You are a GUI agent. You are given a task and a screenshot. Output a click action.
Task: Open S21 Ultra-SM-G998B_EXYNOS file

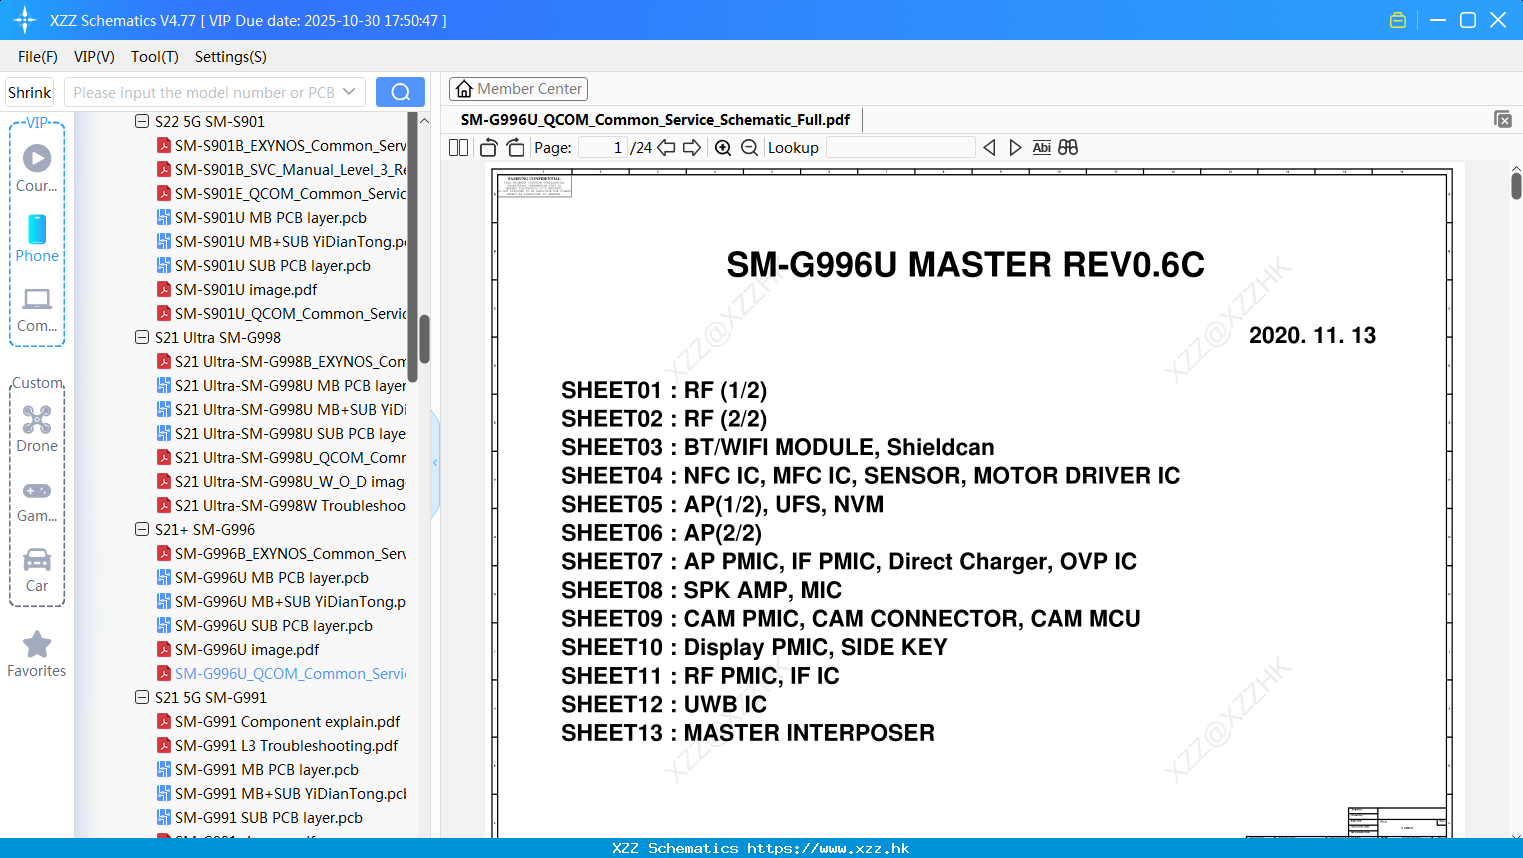point(281,361)
